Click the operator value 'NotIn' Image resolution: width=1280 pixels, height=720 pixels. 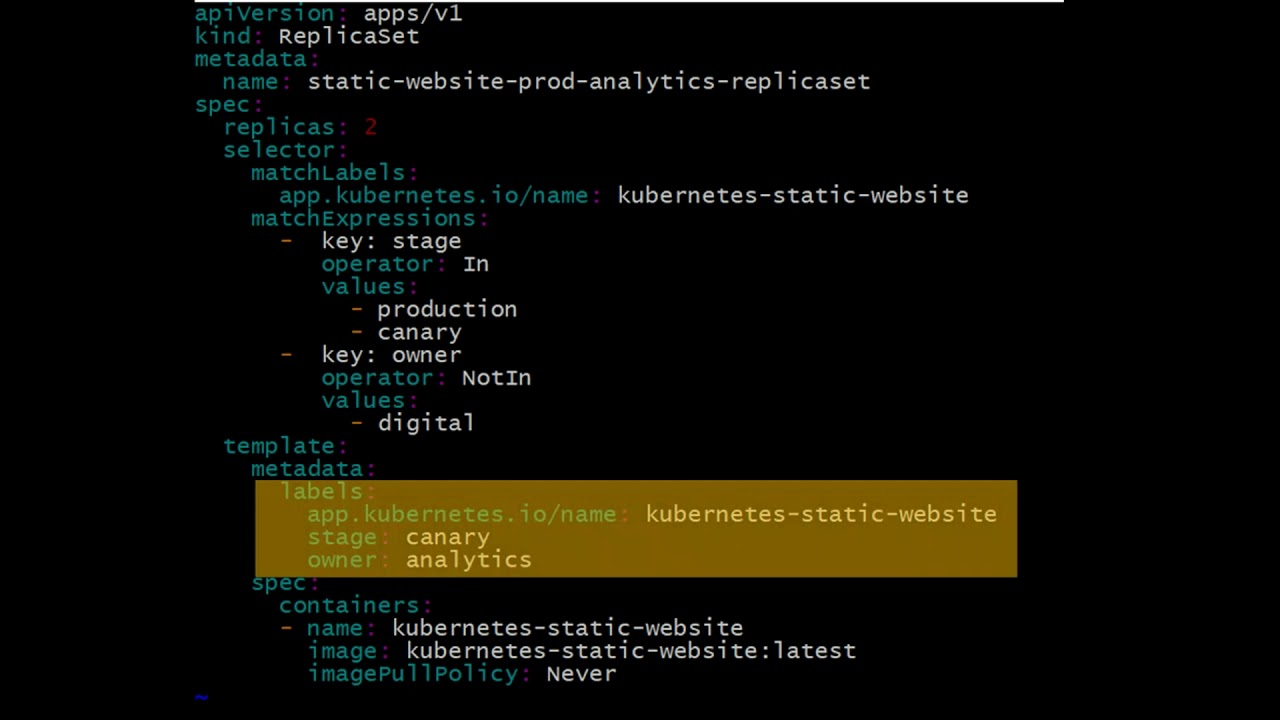pos(496,378)
